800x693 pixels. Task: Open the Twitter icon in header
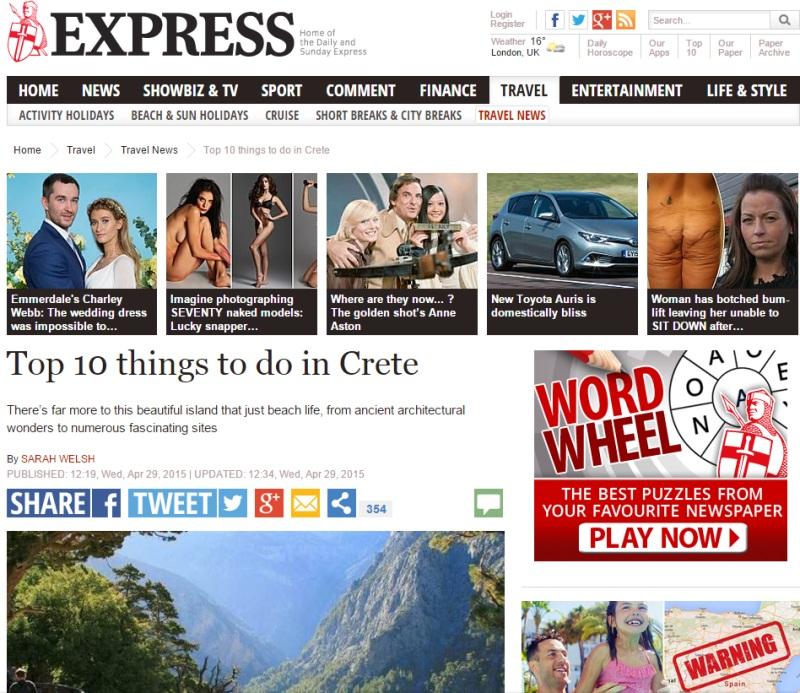coord(578,20)
